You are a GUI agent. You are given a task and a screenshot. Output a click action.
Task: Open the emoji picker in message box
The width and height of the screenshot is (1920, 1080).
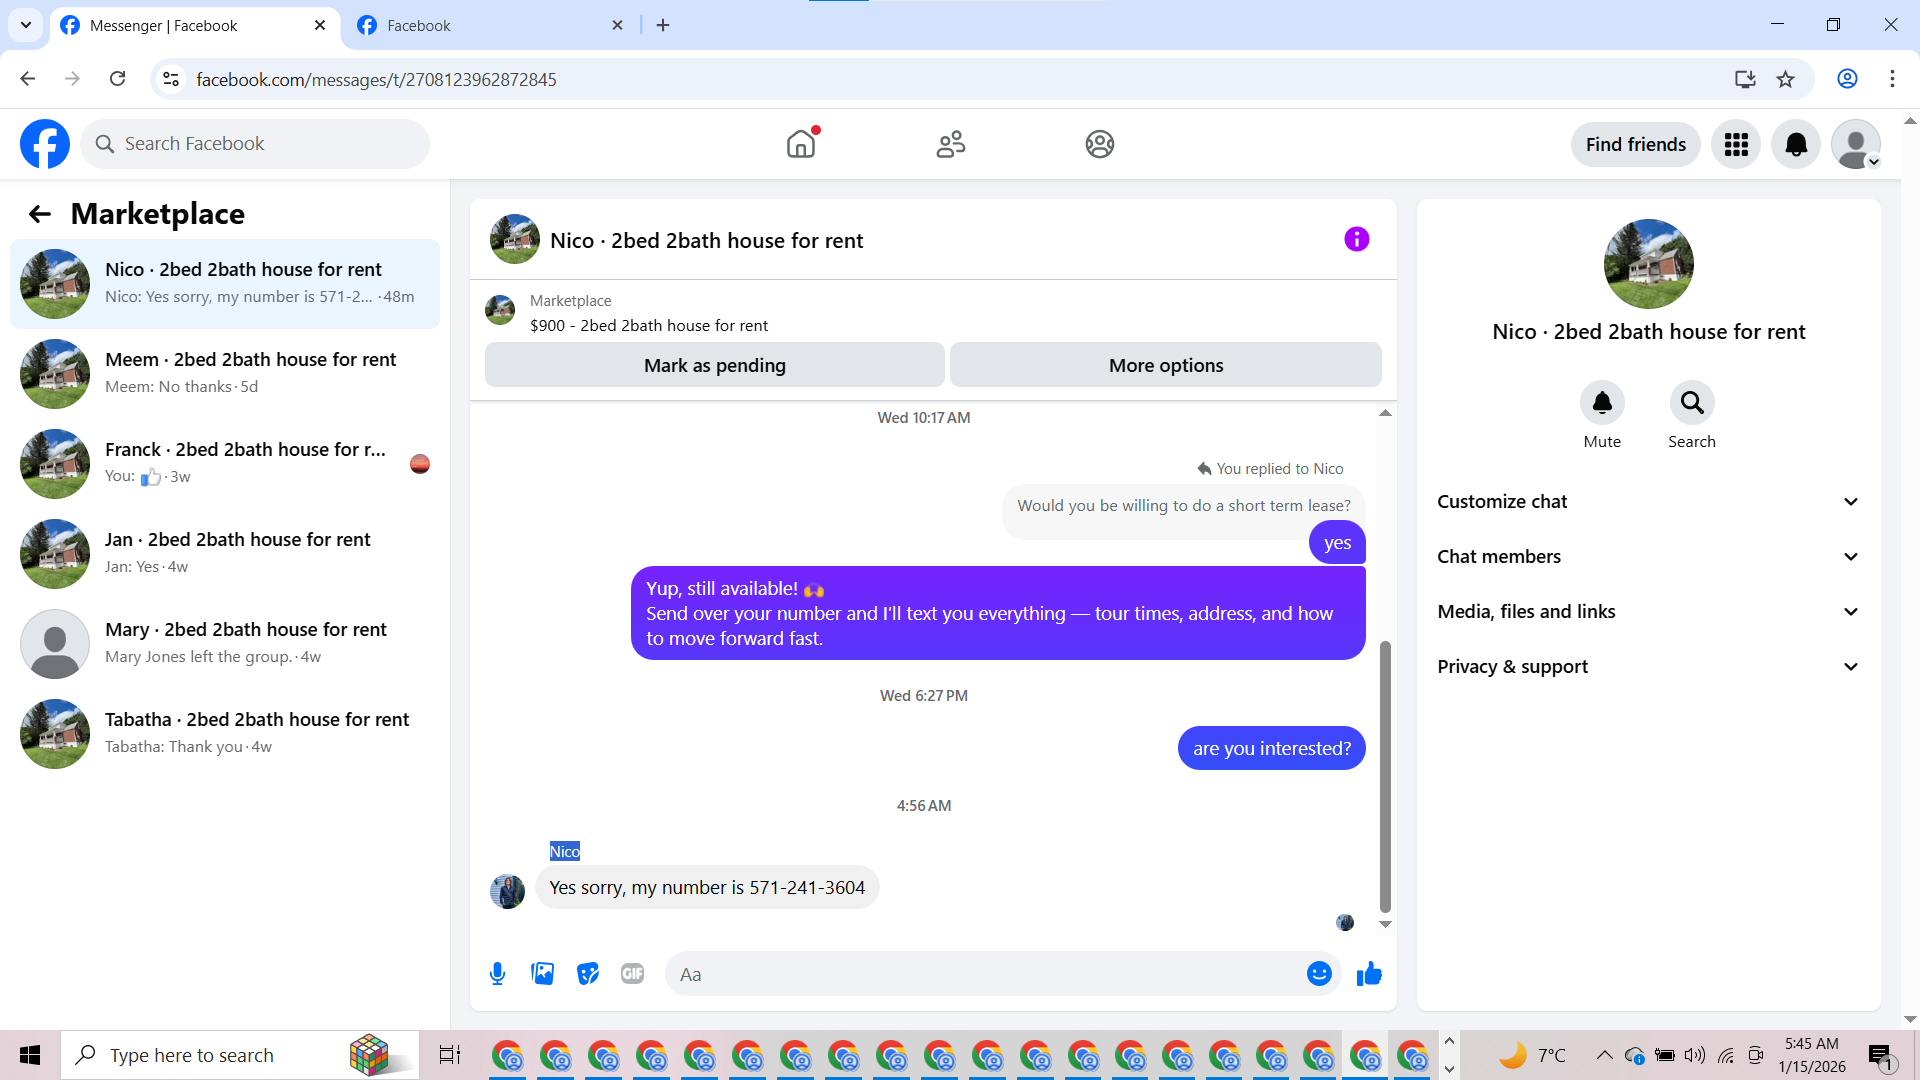point(1319,974)
